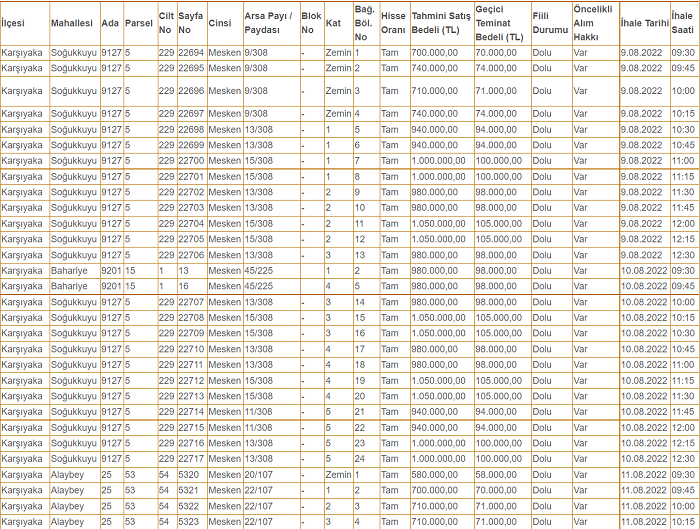Select the Sayfa No column header

190,22
